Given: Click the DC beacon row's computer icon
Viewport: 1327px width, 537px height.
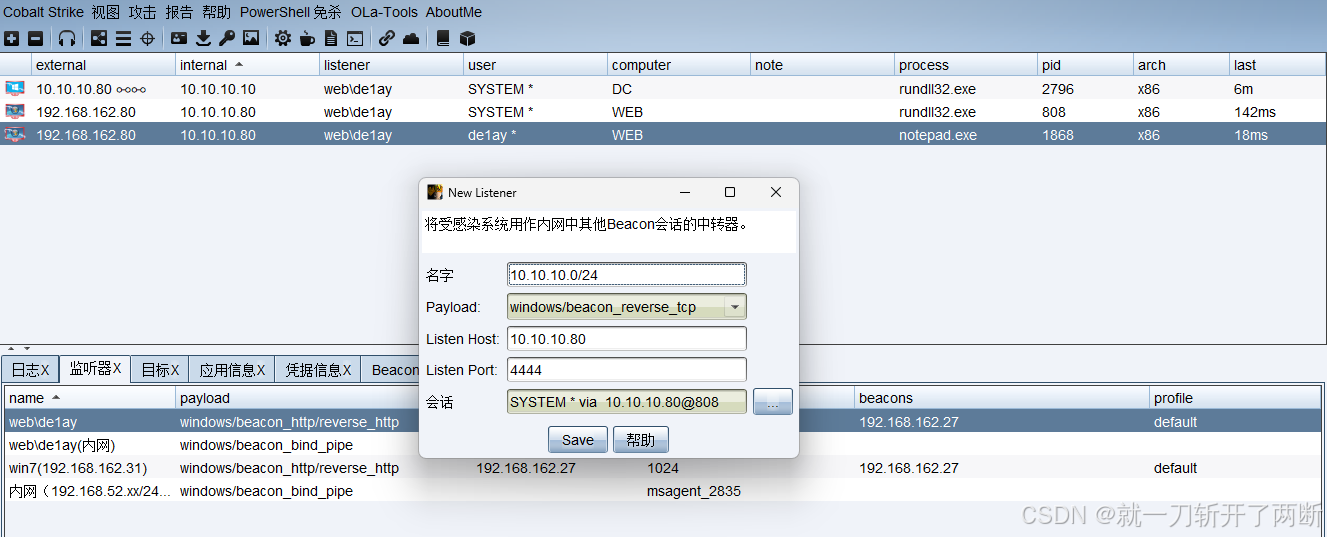Looking at the screenshot, I should pyautogui.click(x=15, y=88).
